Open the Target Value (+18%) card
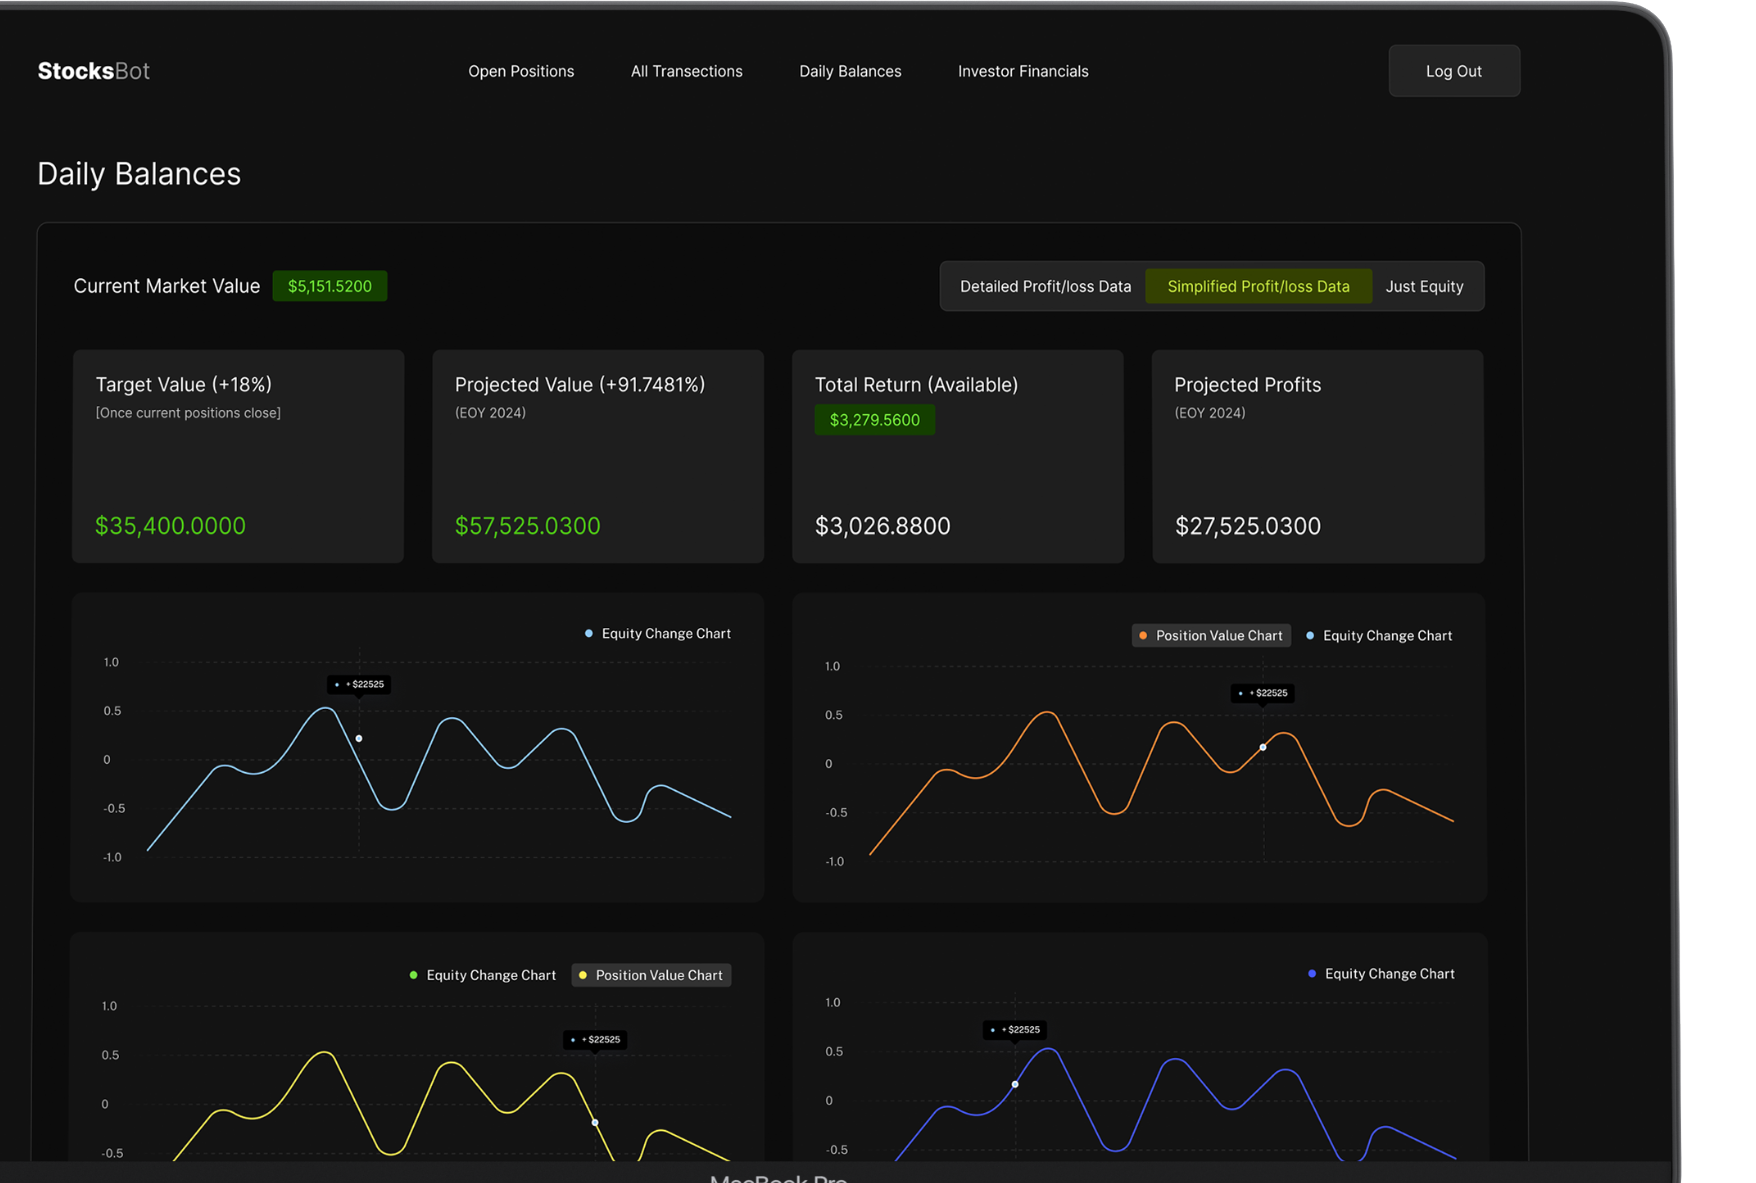This screenshot has width=1756, height=1183. 238,456
